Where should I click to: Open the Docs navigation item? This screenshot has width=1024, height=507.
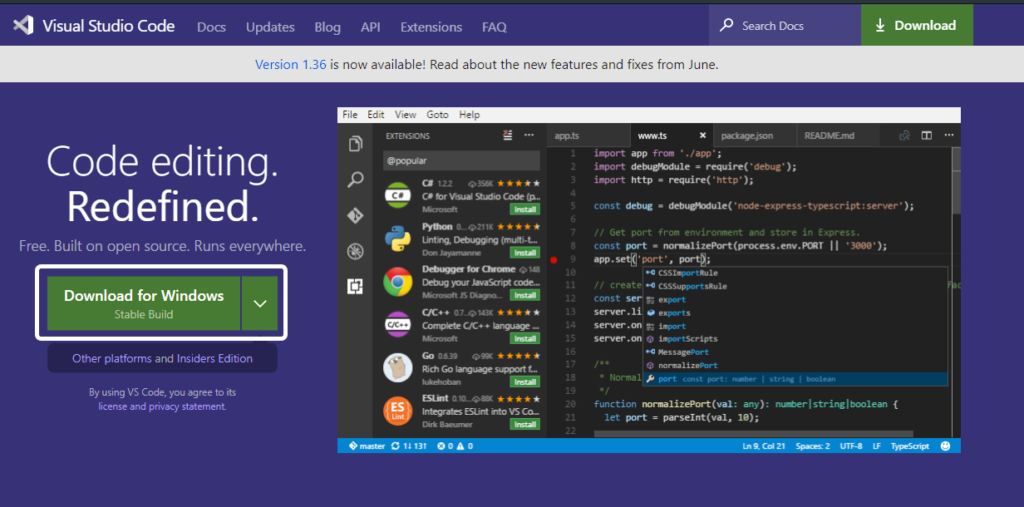tap(212, 27)
